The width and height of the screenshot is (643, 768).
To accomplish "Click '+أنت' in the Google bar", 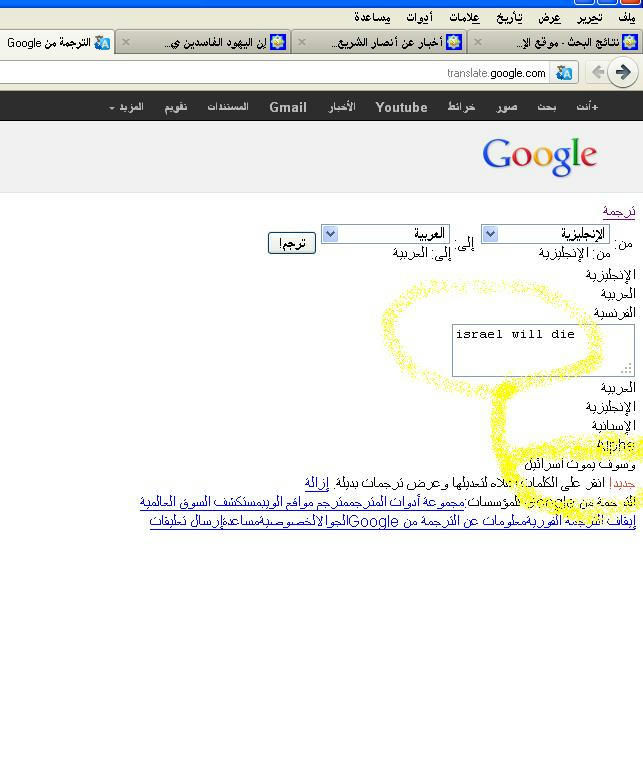I will 587,107.
